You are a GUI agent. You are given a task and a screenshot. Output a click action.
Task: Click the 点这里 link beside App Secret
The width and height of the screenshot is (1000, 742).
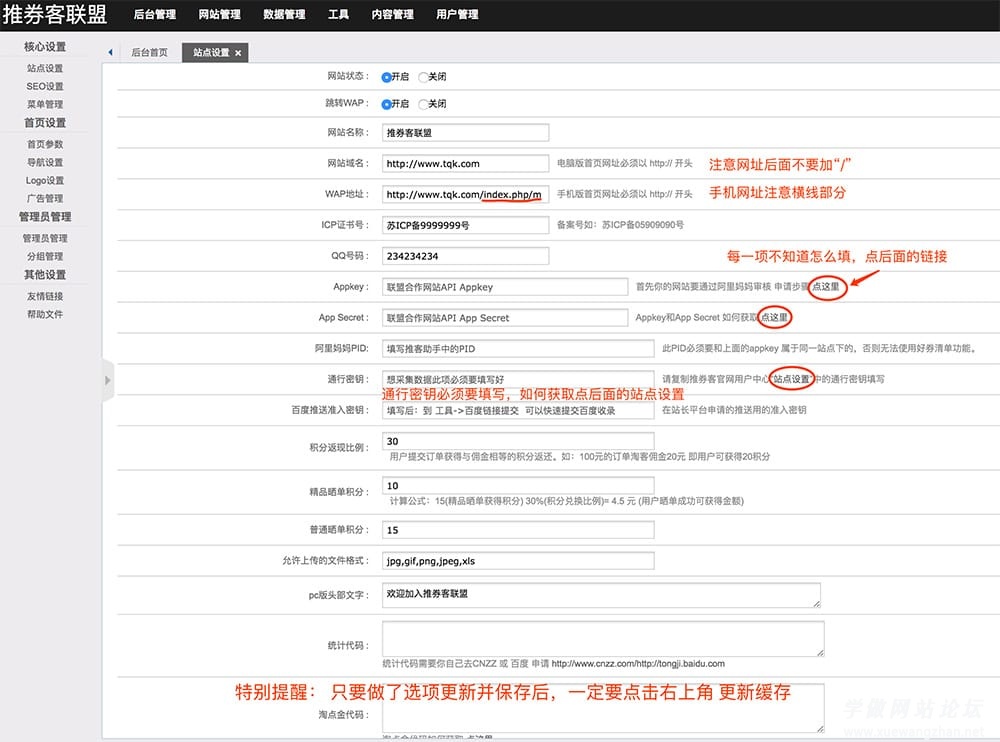pyautogui.click(x=776, y=318)
